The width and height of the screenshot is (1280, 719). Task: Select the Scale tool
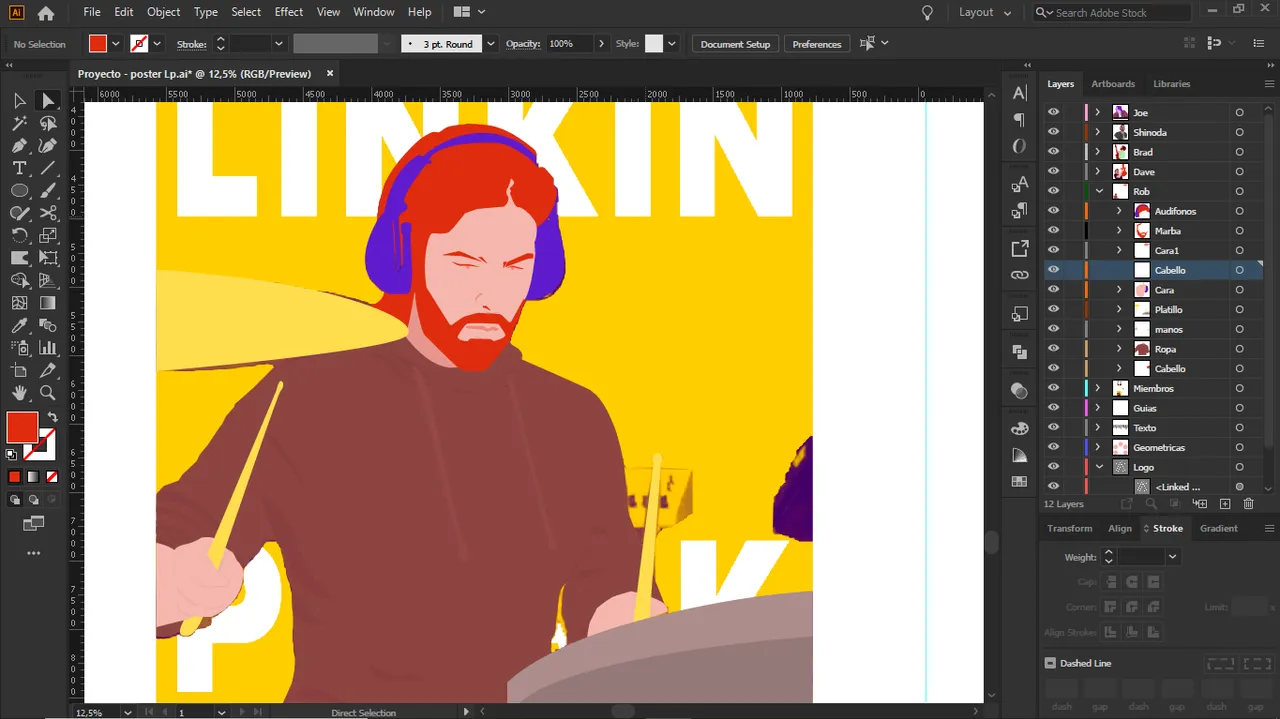coord(48,236)
